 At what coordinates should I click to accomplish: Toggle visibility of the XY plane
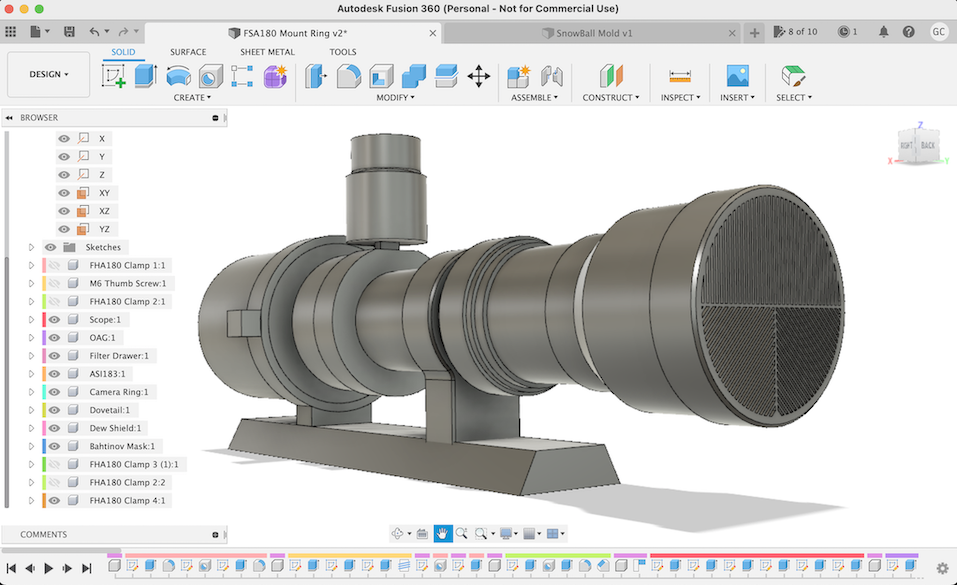[x=63, y=193]
